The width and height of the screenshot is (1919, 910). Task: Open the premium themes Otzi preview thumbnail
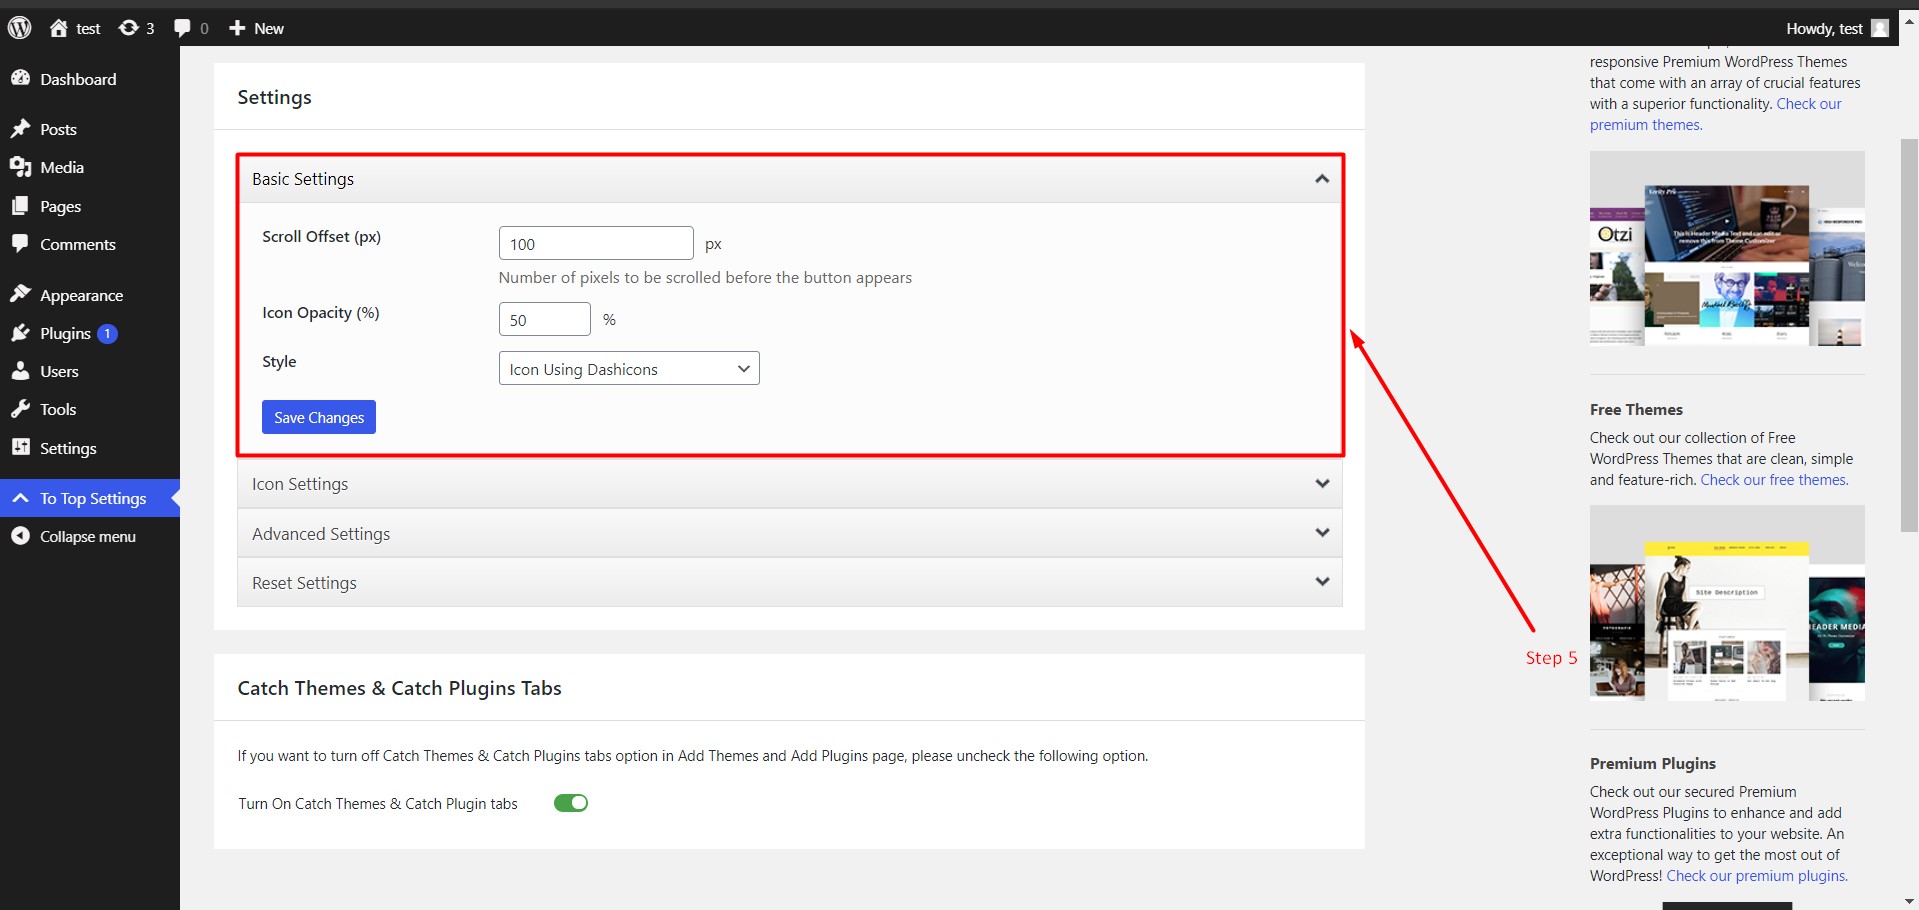[1727, 249]
